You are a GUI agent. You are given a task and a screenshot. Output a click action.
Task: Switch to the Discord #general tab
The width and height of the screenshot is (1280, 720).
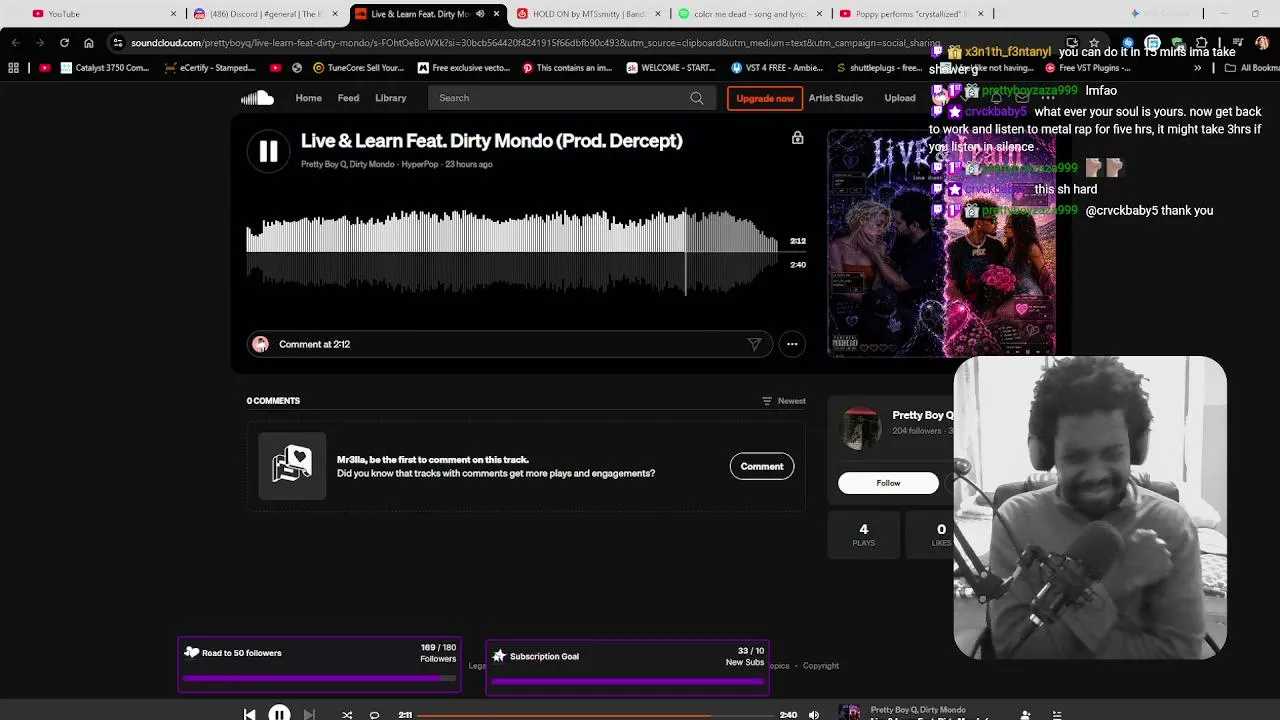(265, 14)
